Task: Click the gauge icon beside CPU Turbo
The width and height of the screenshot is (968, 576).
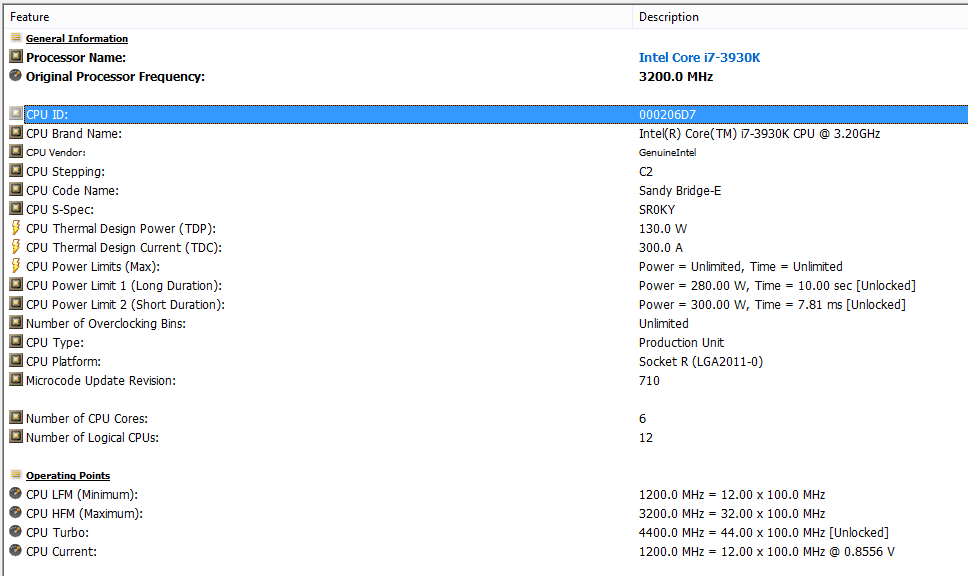Action: tap(16, 532)
